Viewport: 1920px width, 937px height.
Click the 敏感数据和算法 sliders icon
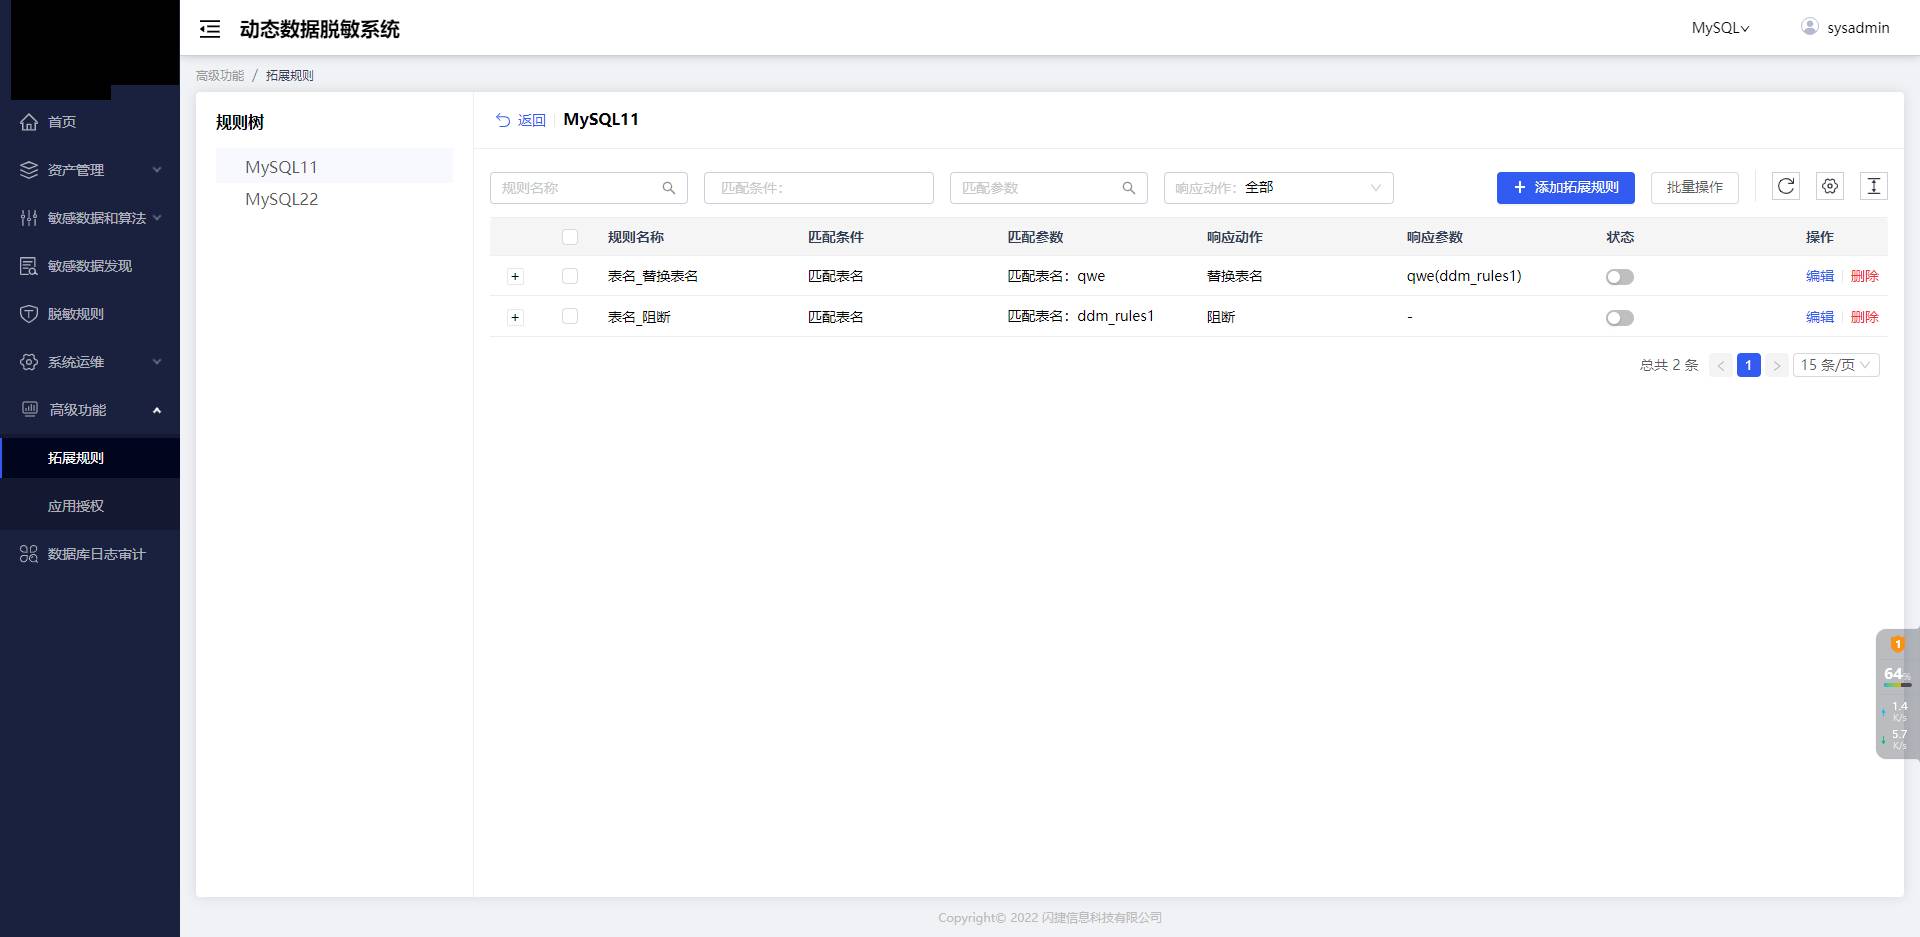point(29,218)
